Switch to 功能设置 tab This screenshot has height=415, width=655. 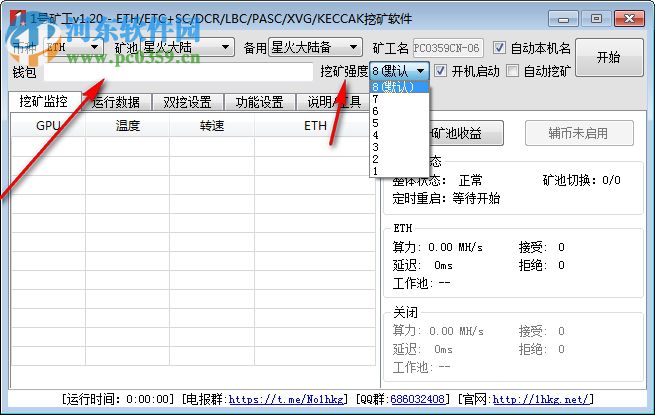[x=259, y=102]
